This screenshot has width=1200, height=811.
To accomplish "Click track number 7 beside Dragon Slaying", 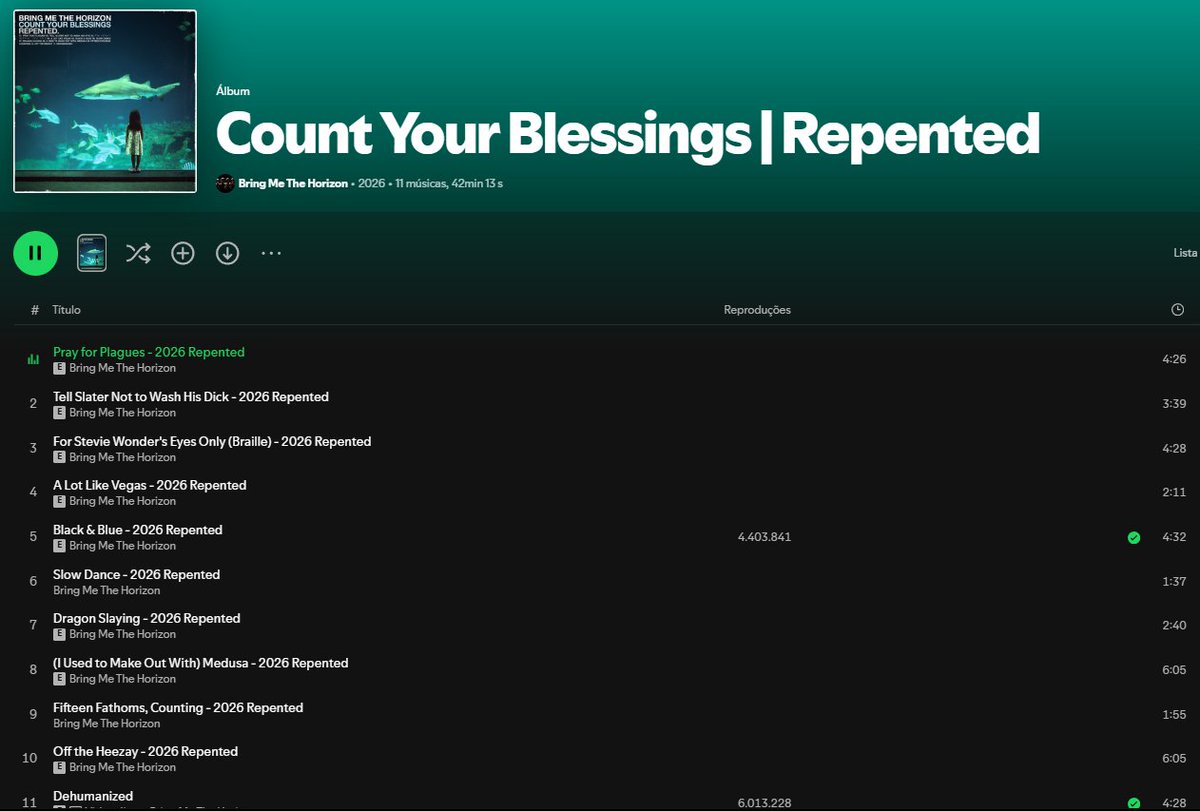I will (x=33, y=625).
